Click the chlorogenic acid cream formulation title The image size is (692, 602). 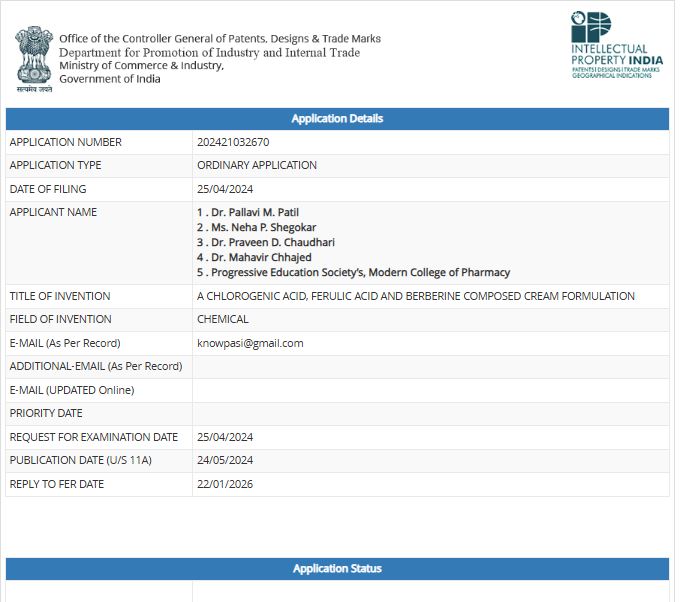[x=416, y=296]
